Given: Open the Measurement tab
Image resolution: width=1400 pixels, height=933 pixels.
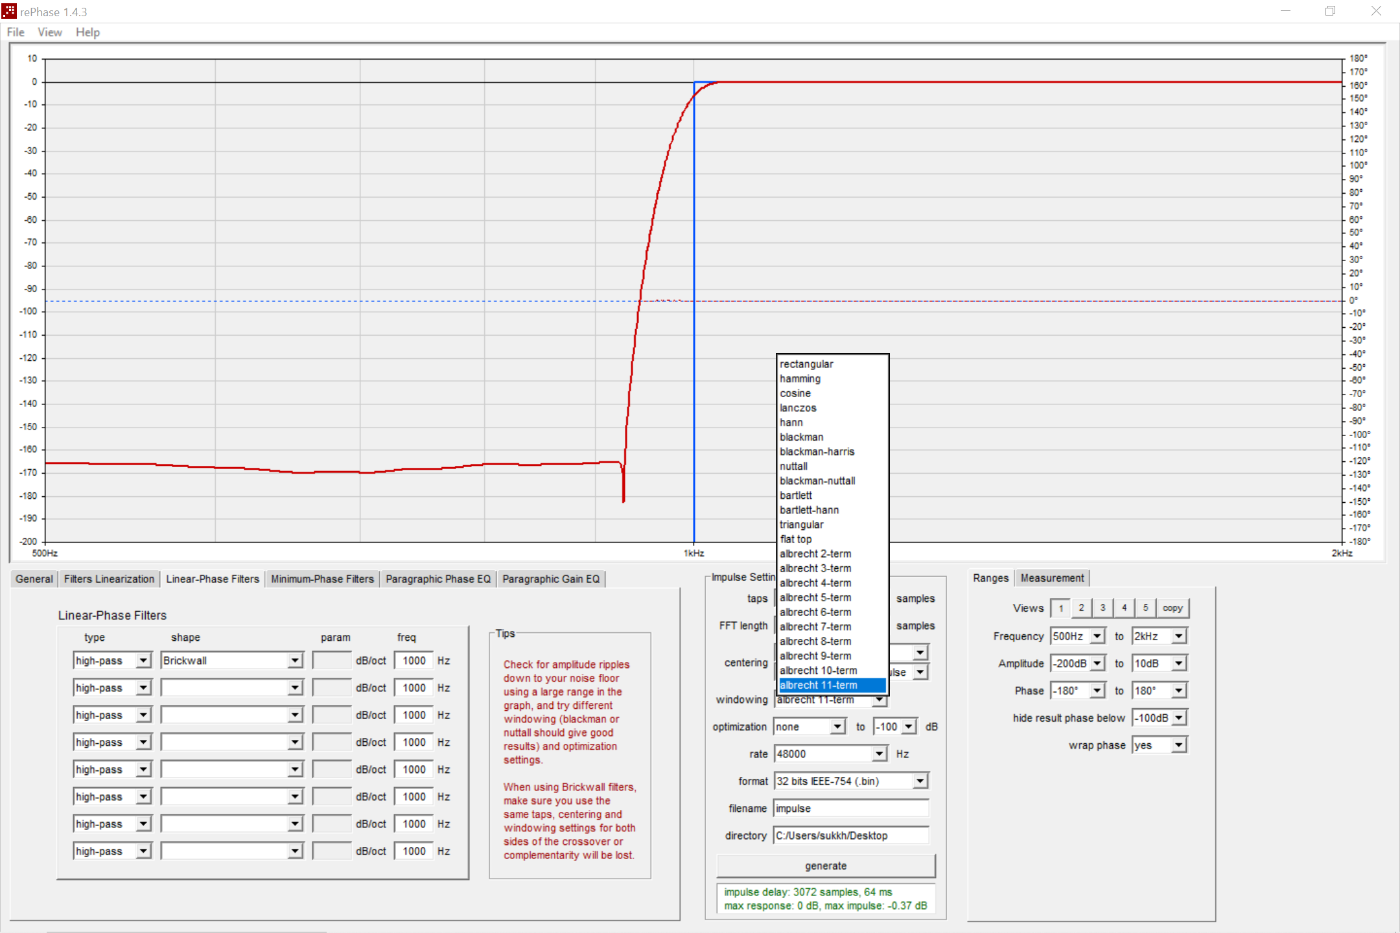Looking at the screenshot, I should 1052,578.
